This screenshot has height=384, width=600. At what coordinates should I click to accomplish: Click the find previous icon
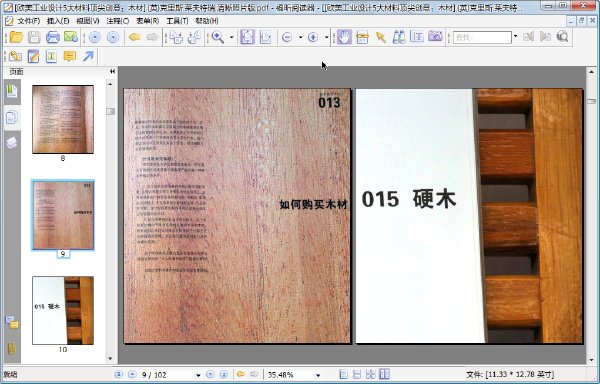[x=528, y=37]
